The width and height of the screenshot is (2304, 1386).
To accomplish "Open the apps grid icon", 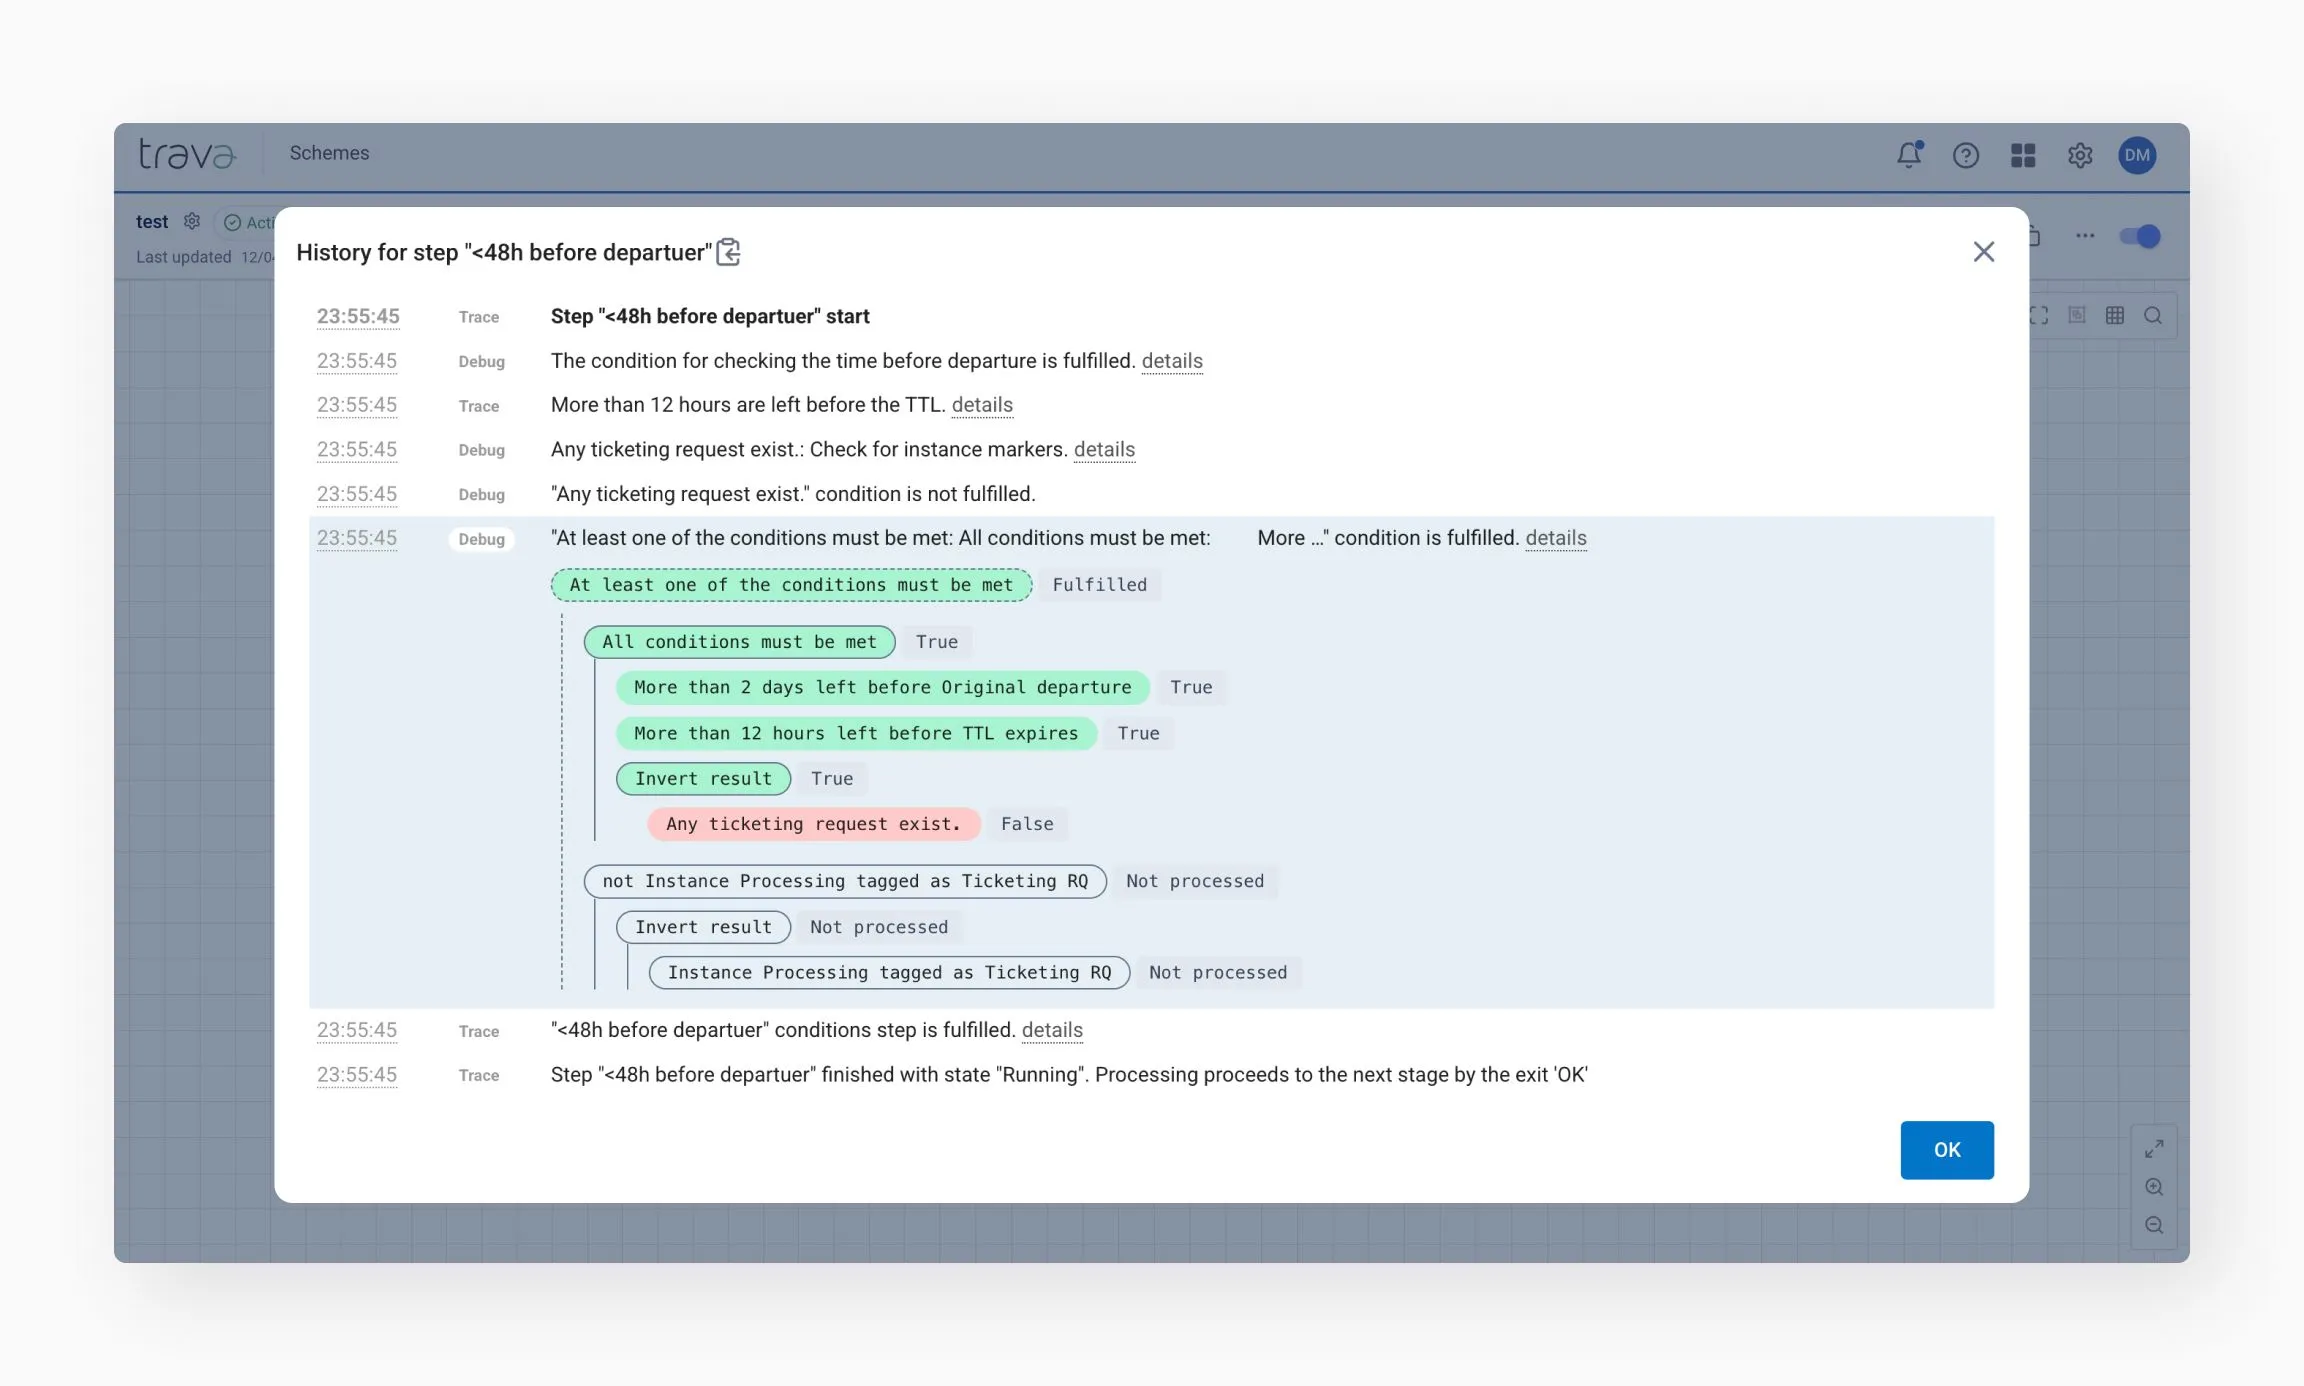I will pos(2022,155).
